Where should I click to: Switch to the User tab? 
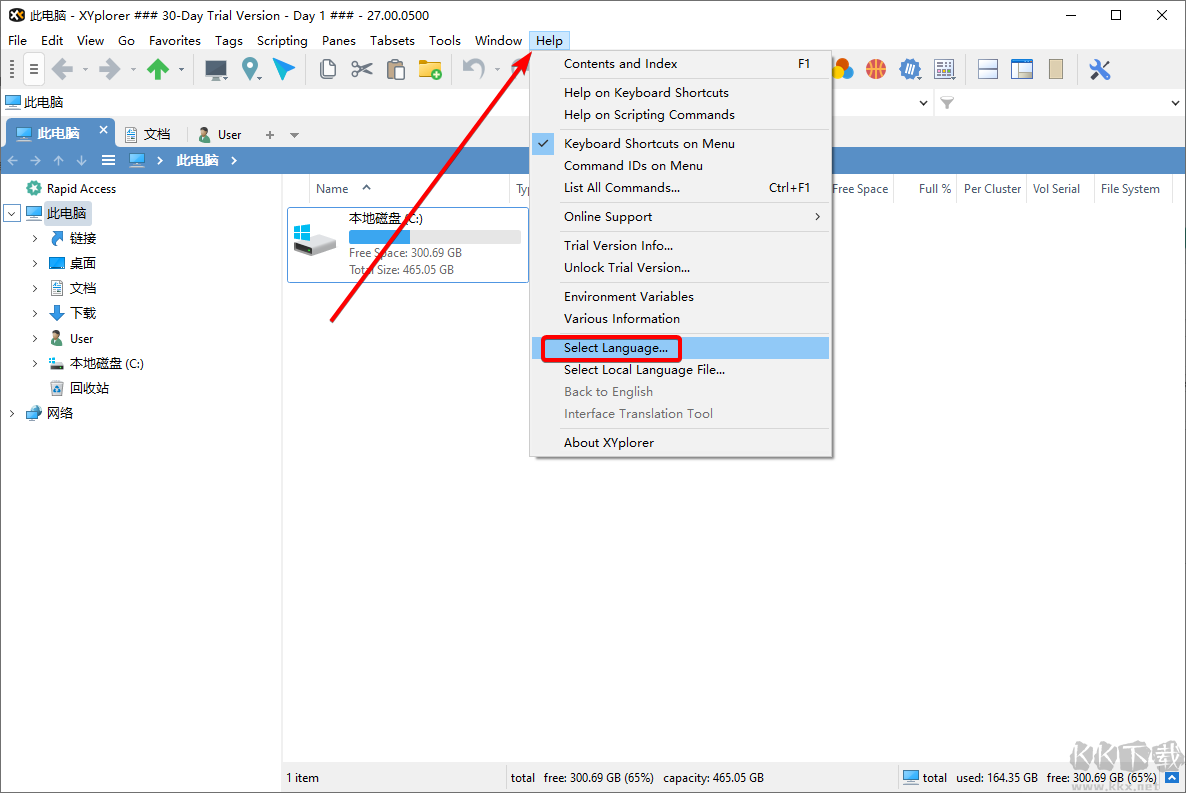220,135
